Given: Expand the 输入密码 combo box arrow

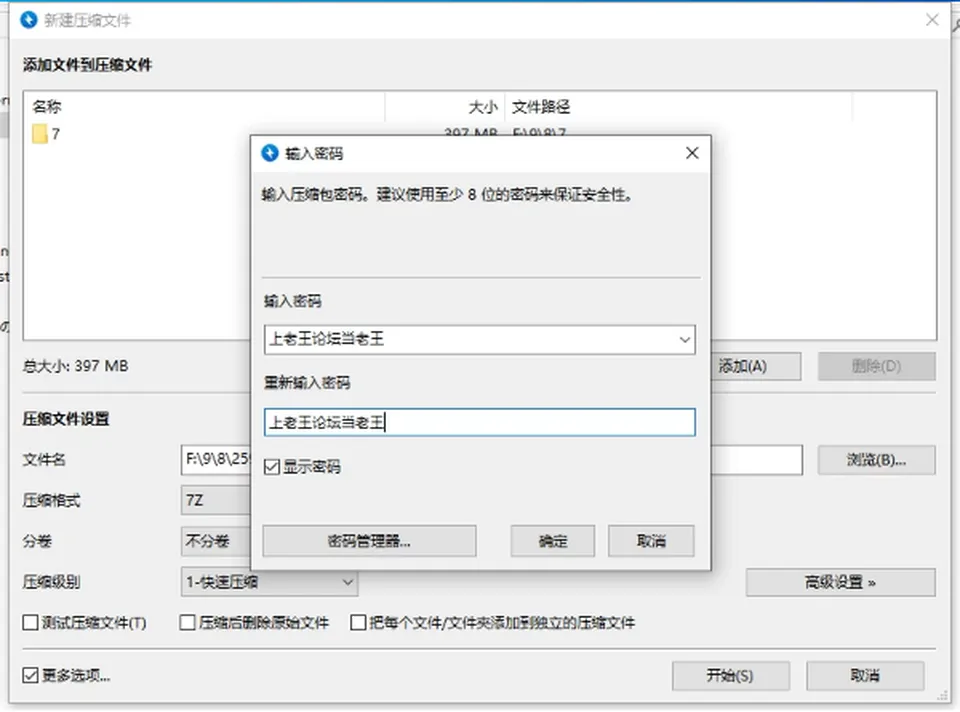Looking at the screenshot, I should point(684,340).
